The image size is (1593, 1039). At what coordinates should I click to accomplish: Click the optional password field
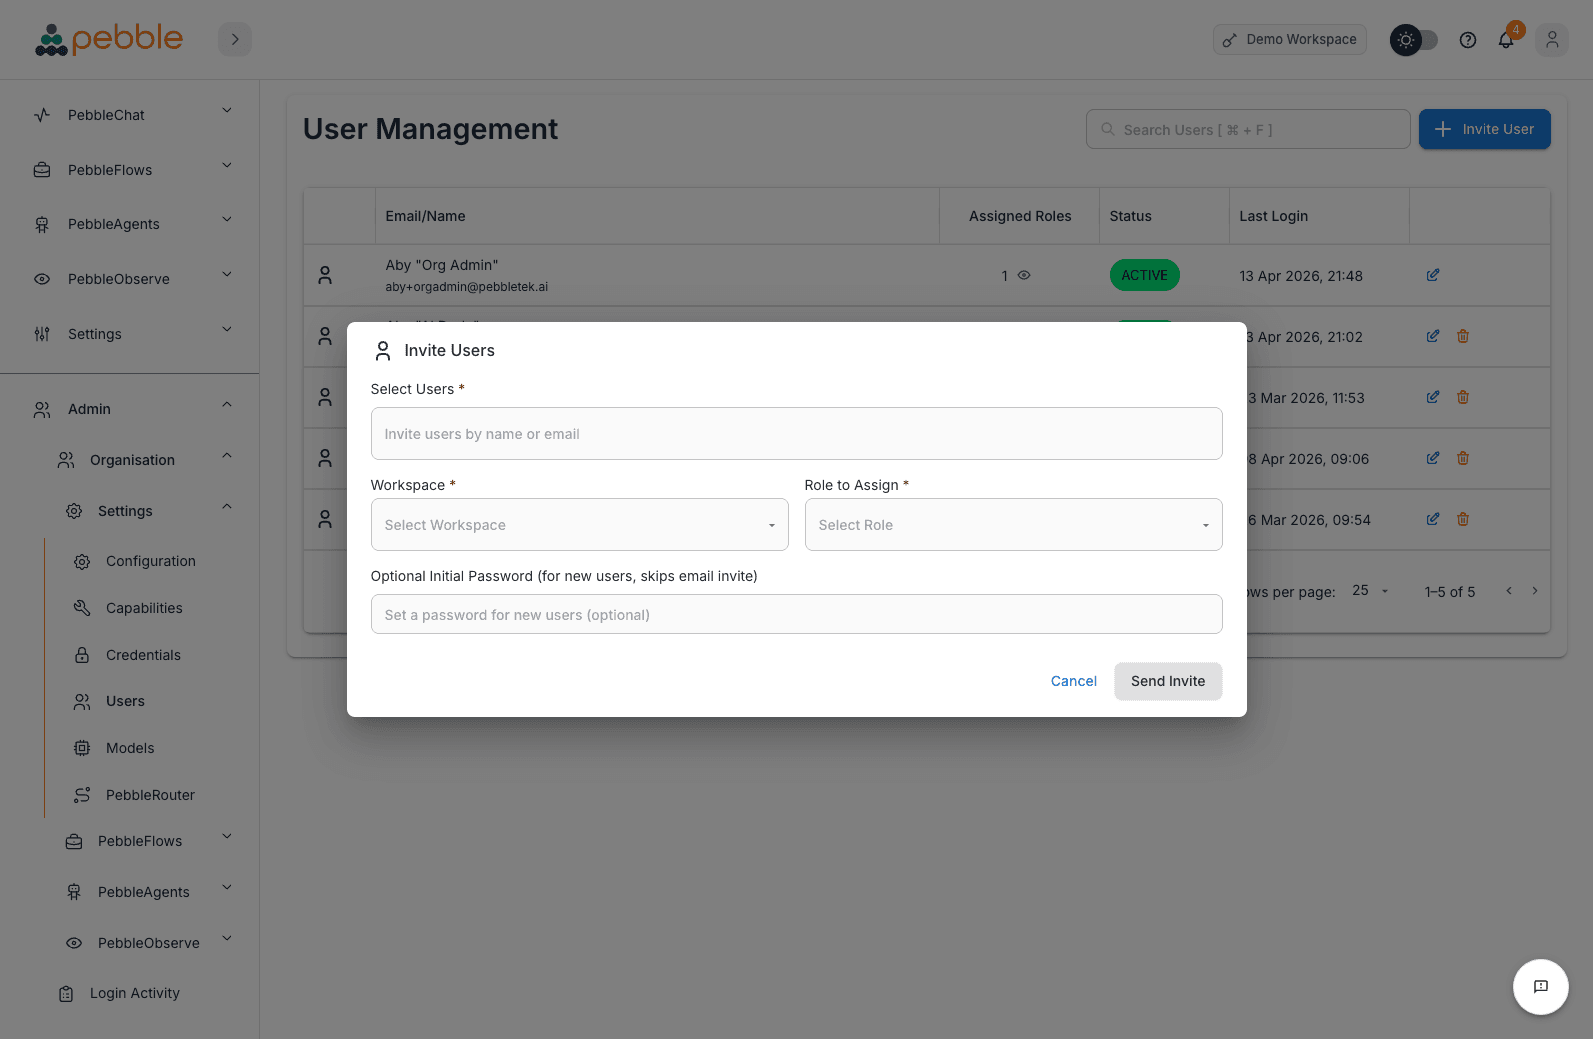tap(796, 614)
